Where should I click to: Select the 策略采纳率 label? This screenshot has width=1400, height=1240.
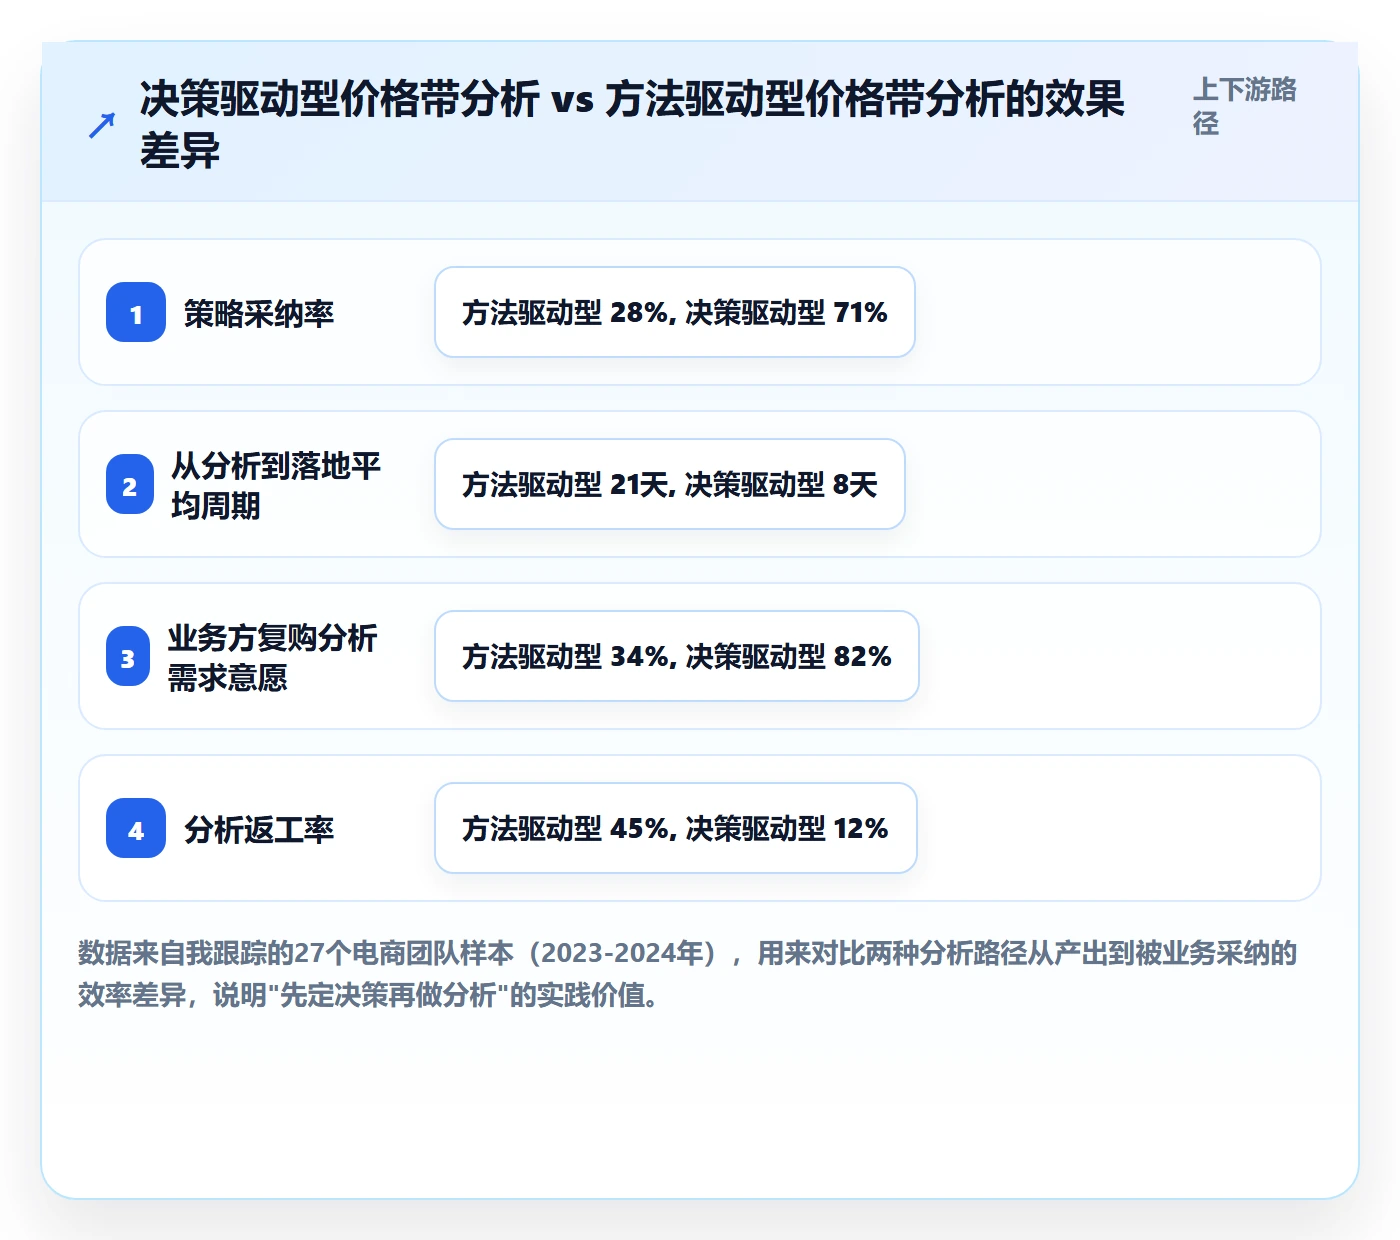tap(259, 313)
